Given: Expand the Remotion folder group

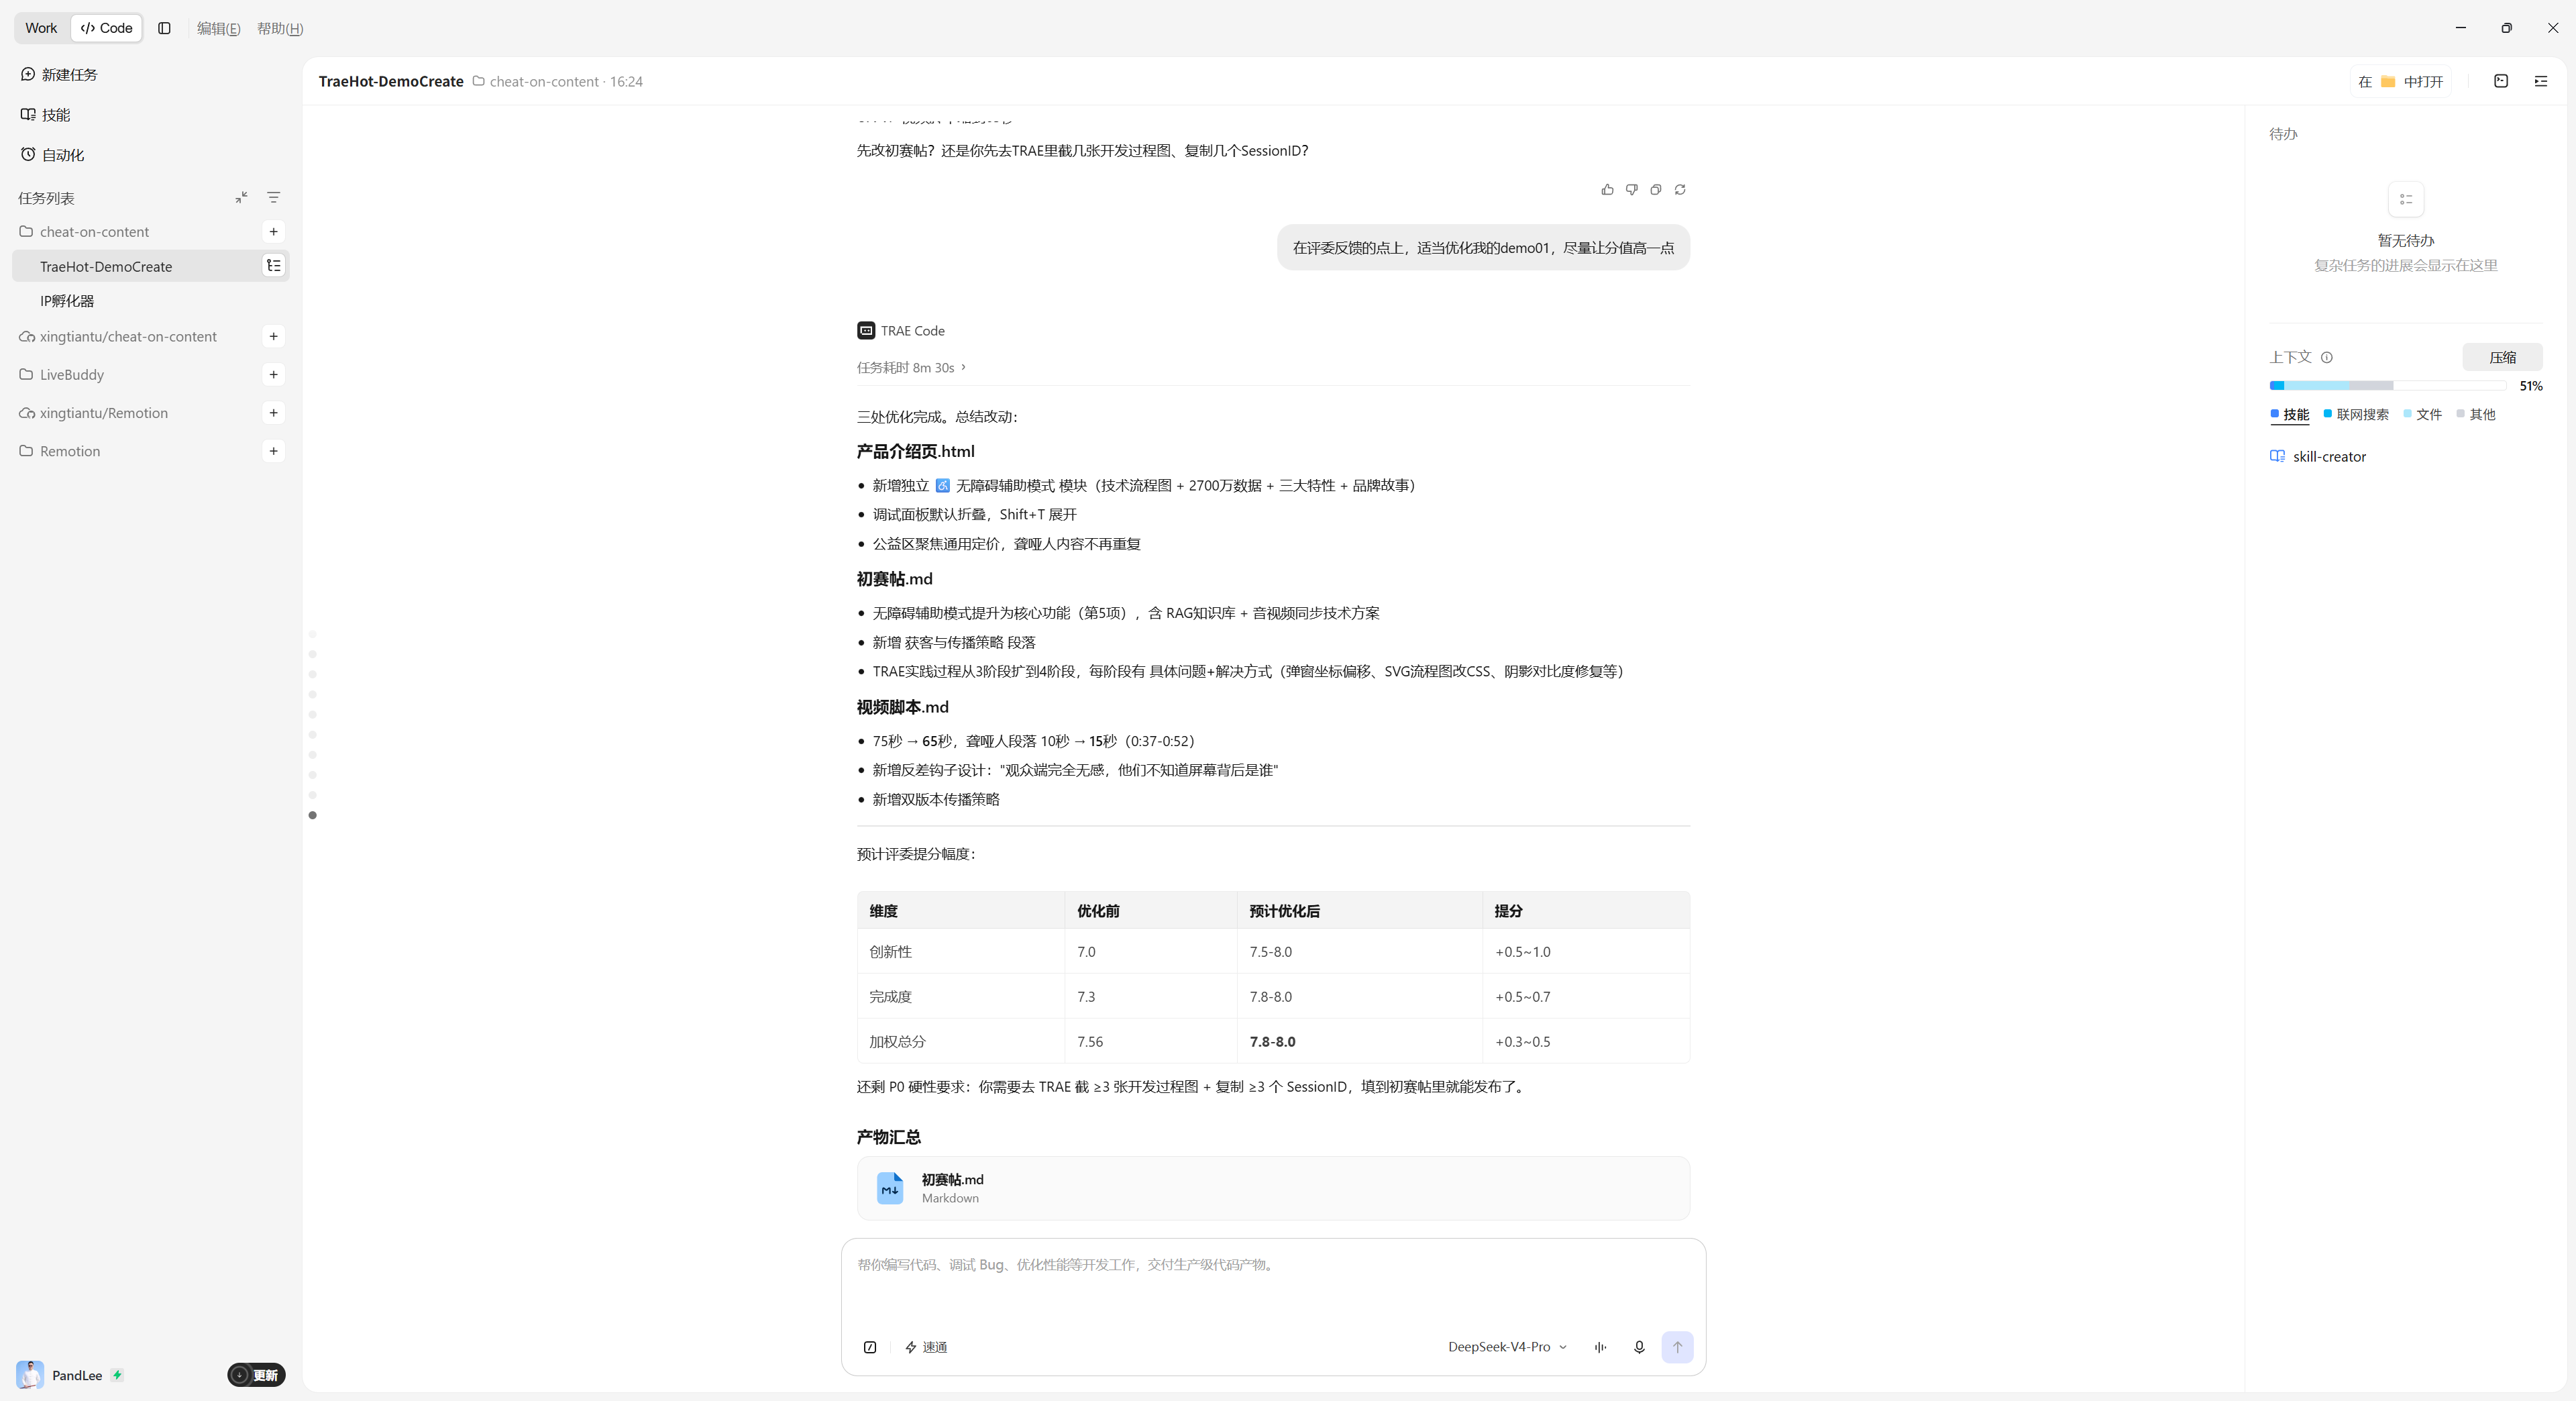Looking at the screenshot, I should (60, 451).
